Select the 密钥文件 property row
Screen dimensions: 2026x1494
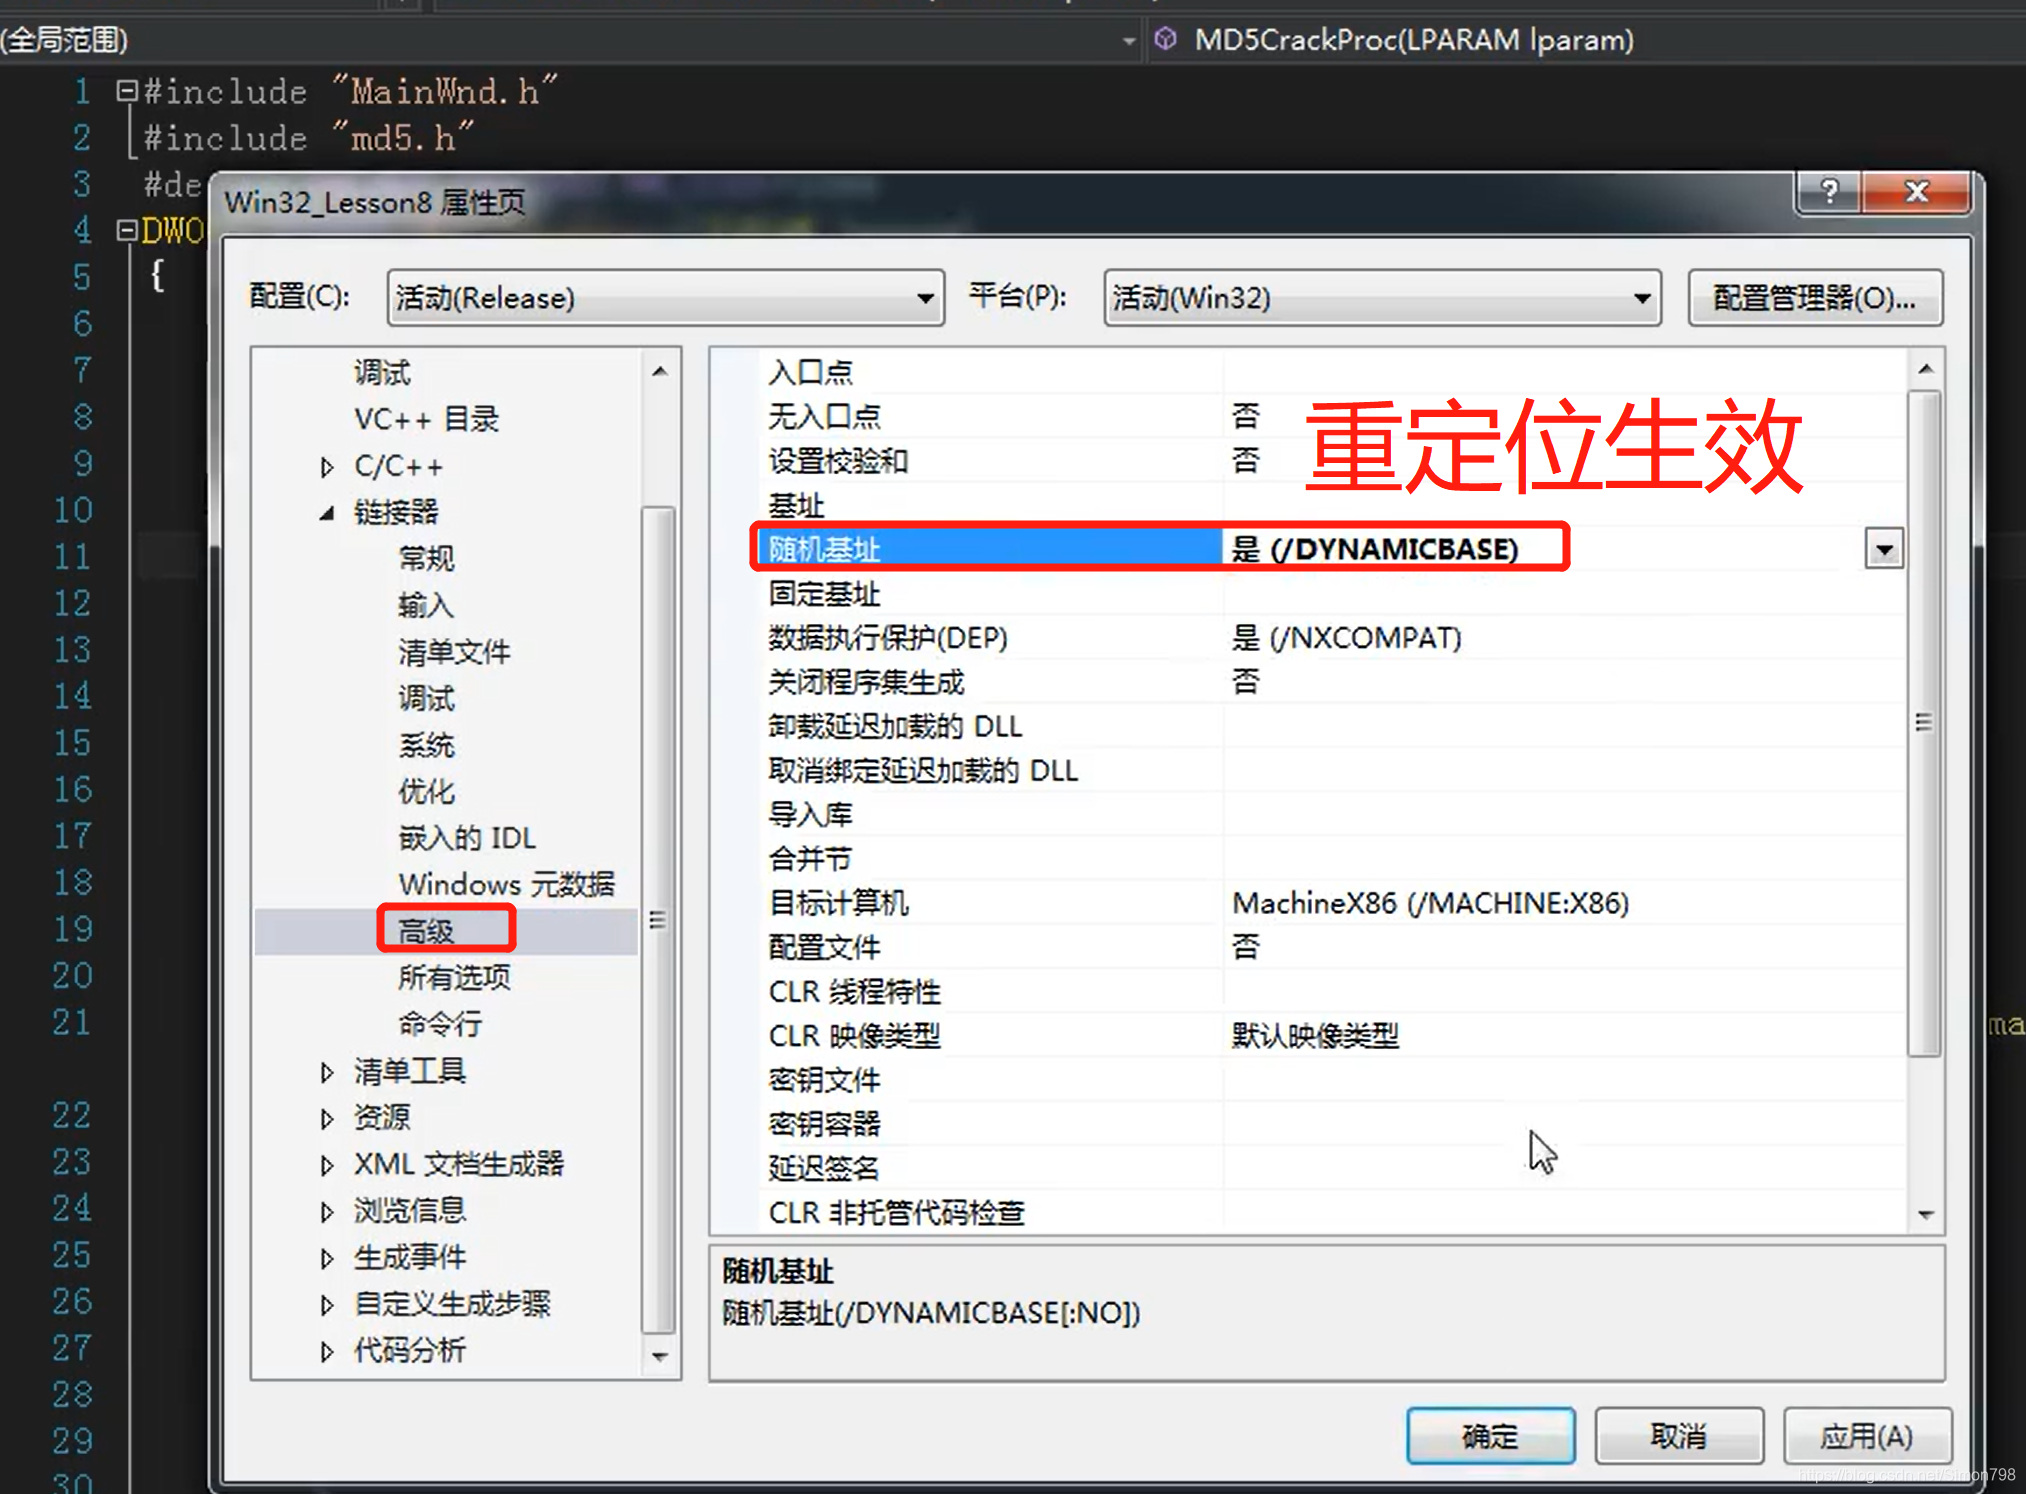point(1331,1080)
